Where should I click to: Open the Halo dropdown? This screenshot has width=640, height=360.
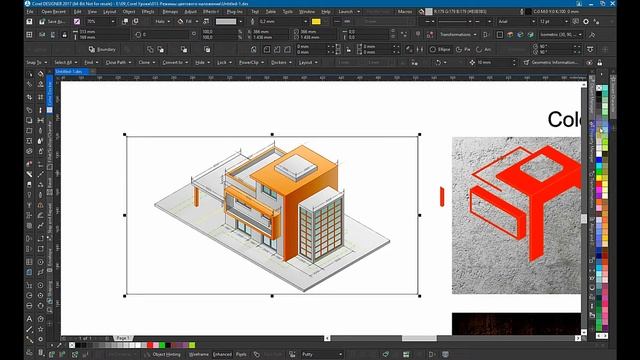(x=162, y=21)
